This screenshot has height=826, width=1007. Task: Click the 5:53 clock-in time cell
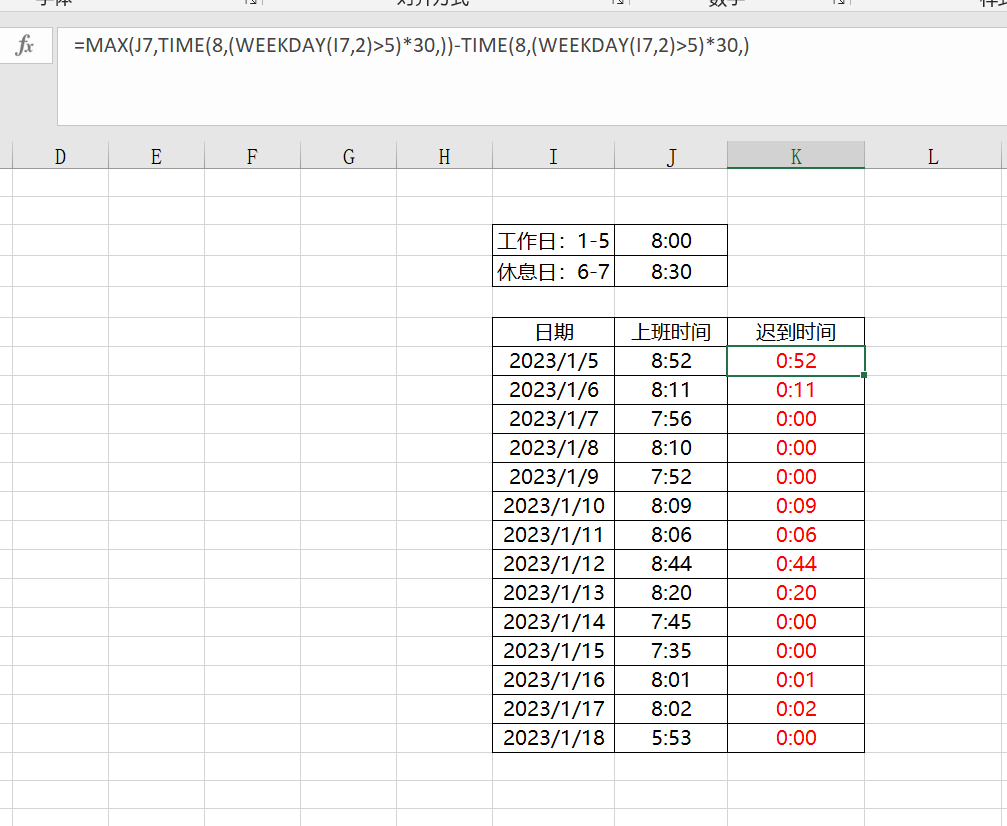(670, 737)
